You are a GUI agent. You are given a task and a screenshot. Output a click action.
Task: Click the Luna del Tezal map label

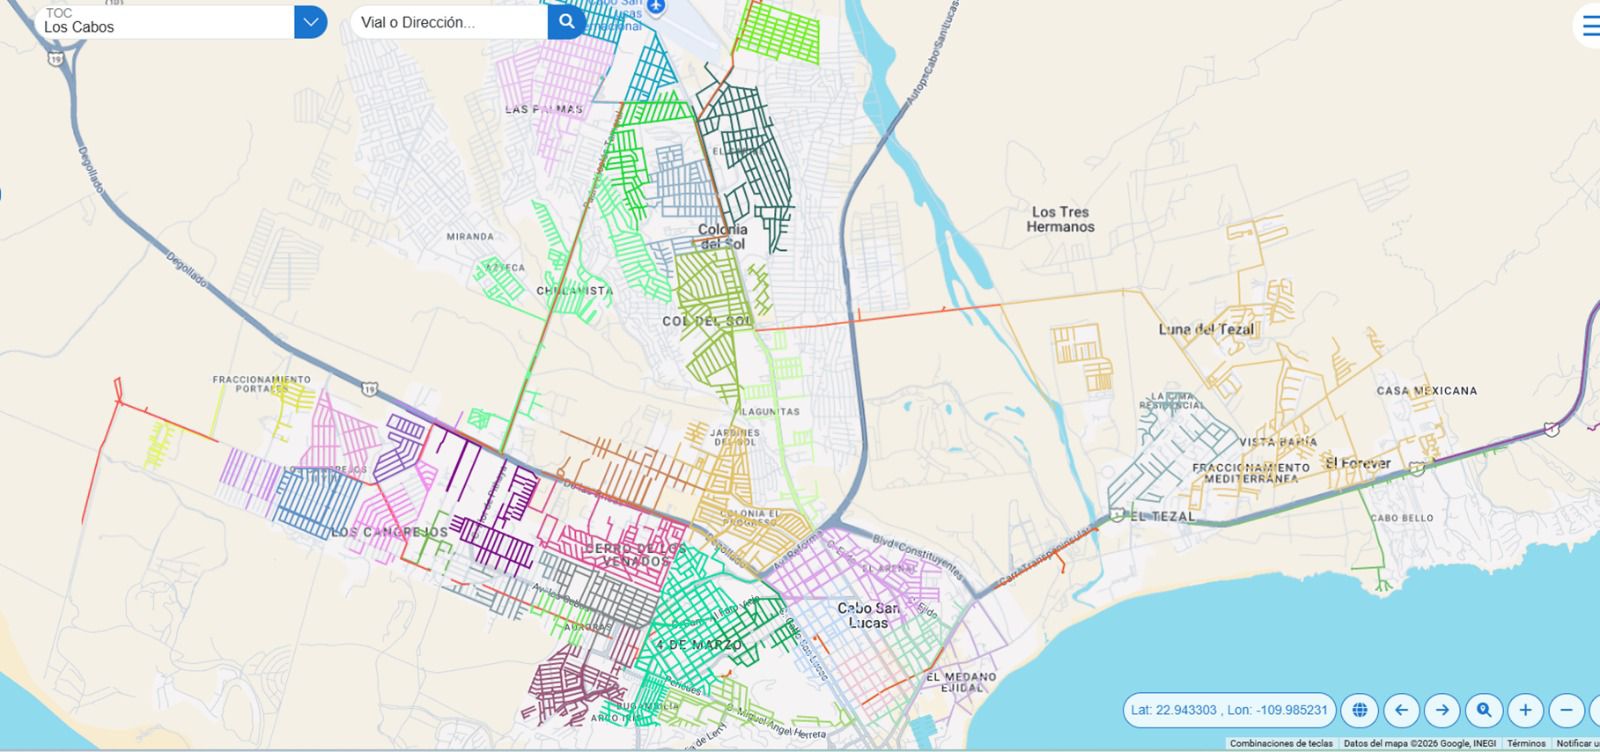pos(1206,329)
